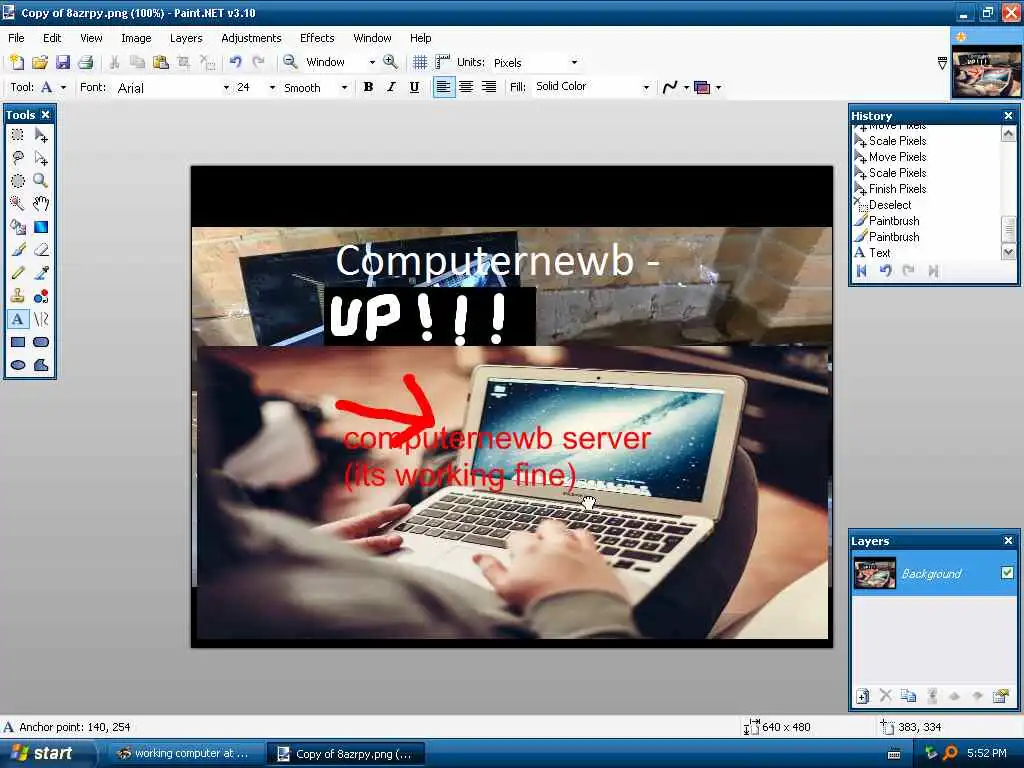
Task: Set text alignment to left
Action: (443, 87)
